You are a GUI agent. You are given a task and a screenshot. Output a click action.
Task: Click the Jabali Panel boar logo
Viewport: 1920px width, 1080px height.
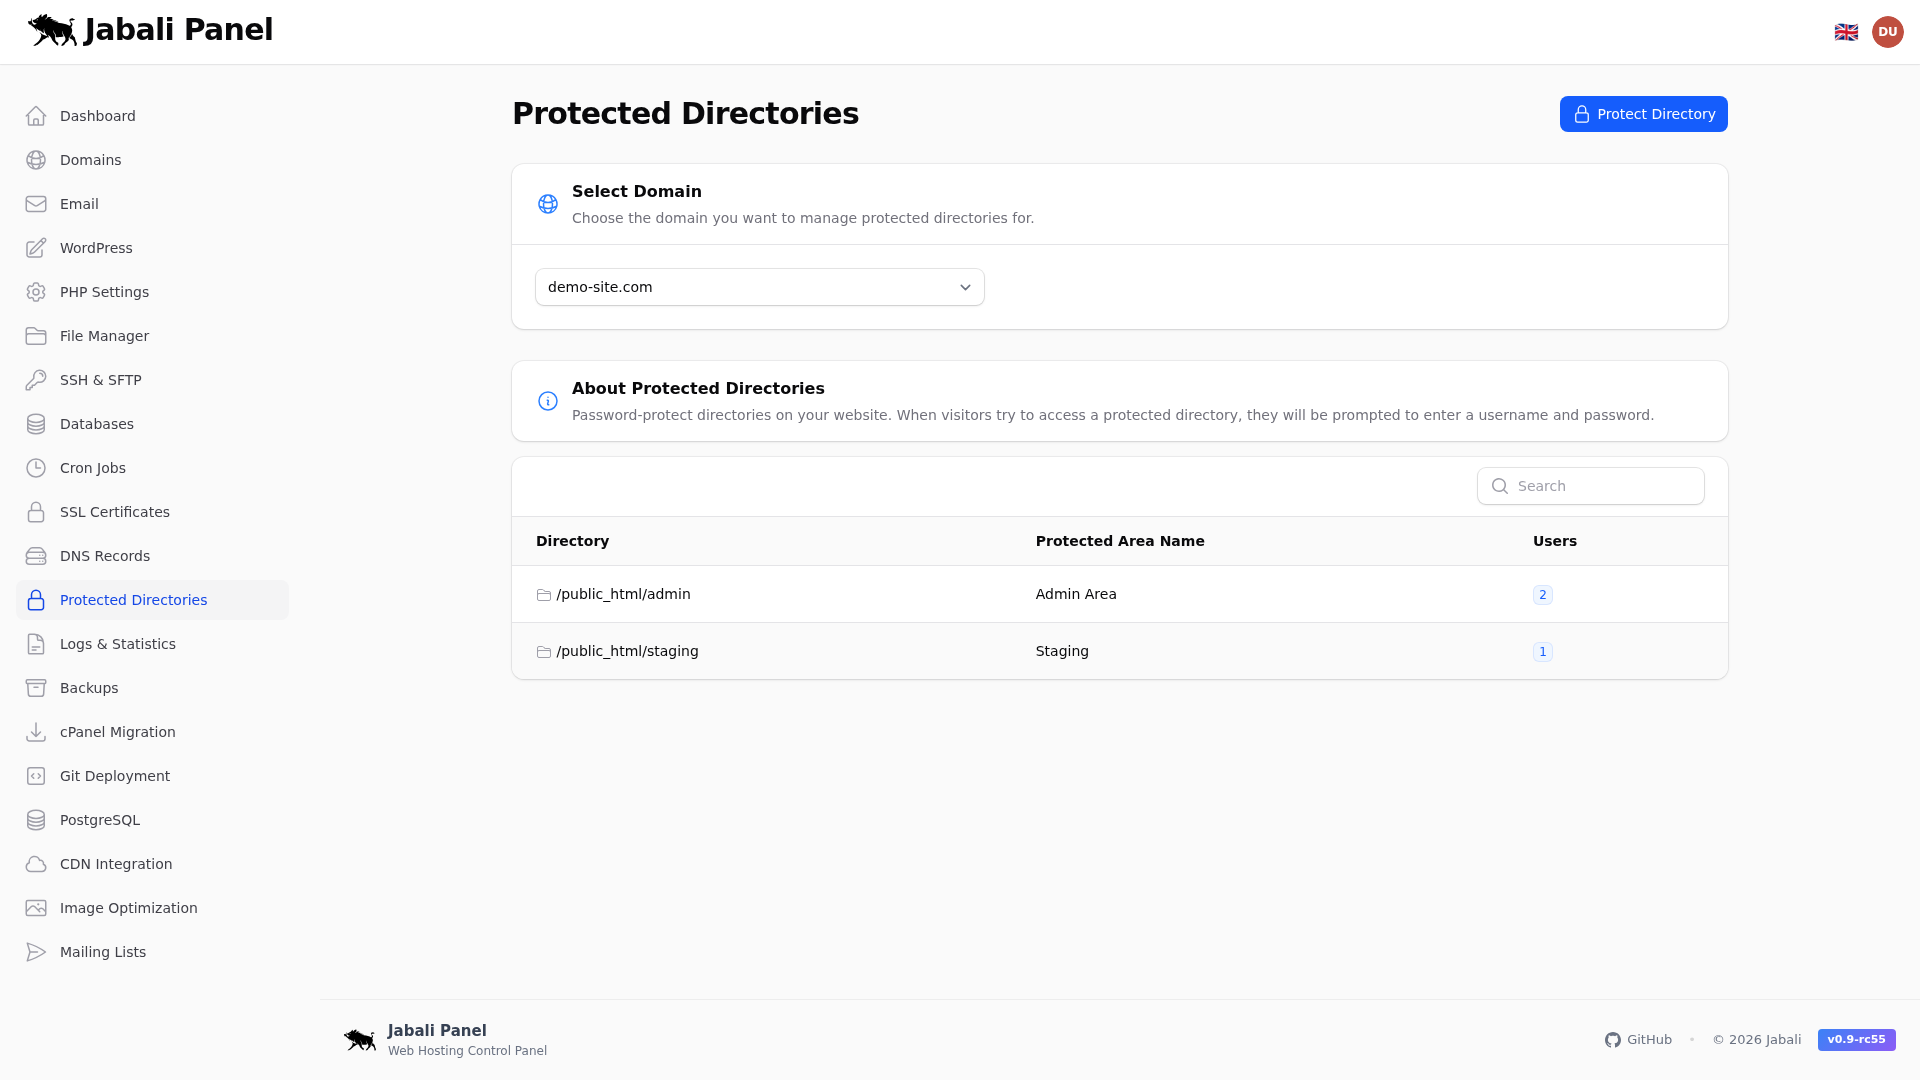click(52, 30)
